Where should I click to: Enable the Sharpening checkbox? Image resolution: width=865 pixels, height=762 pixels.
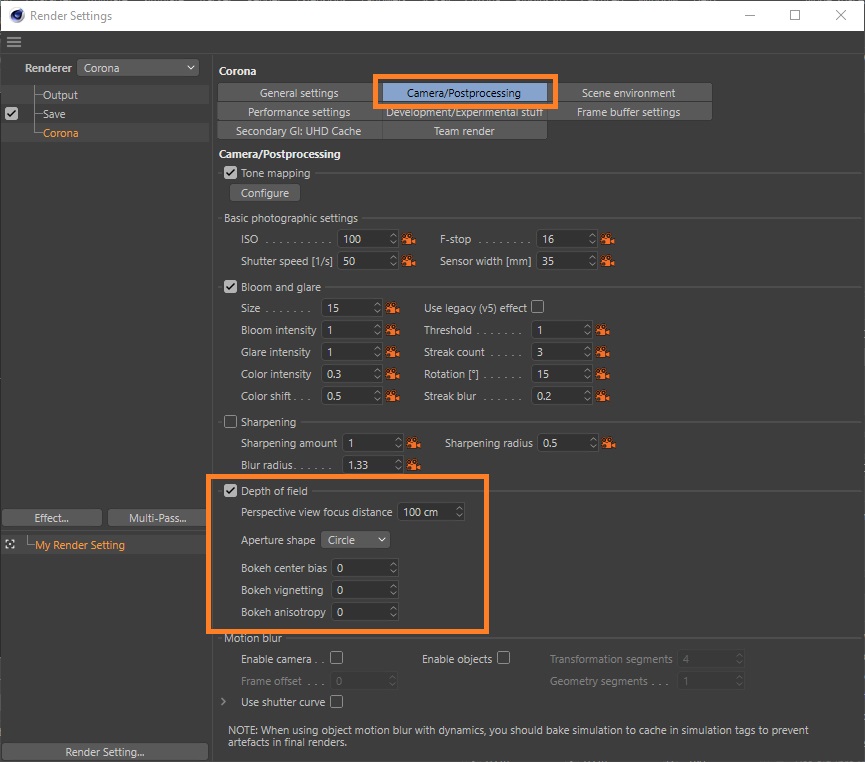pos(231,422)
